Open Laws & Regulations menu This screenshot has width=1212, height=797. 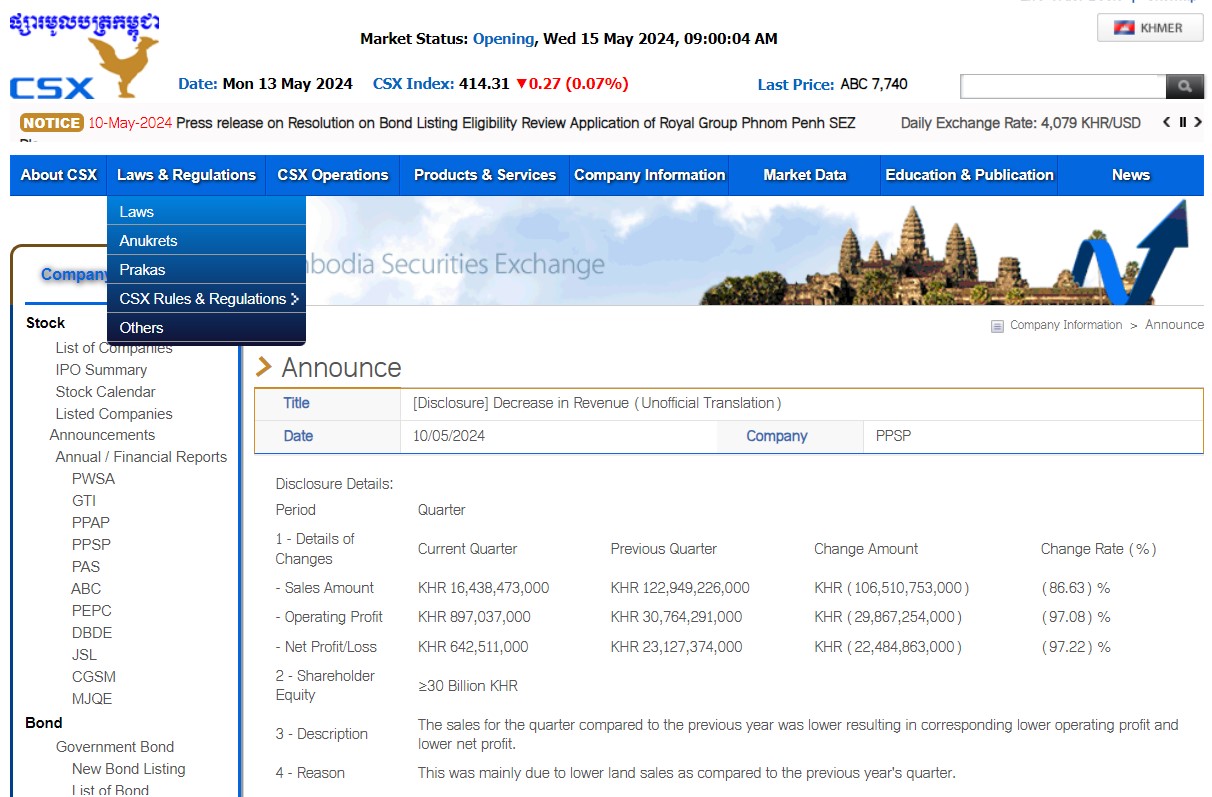186,175
